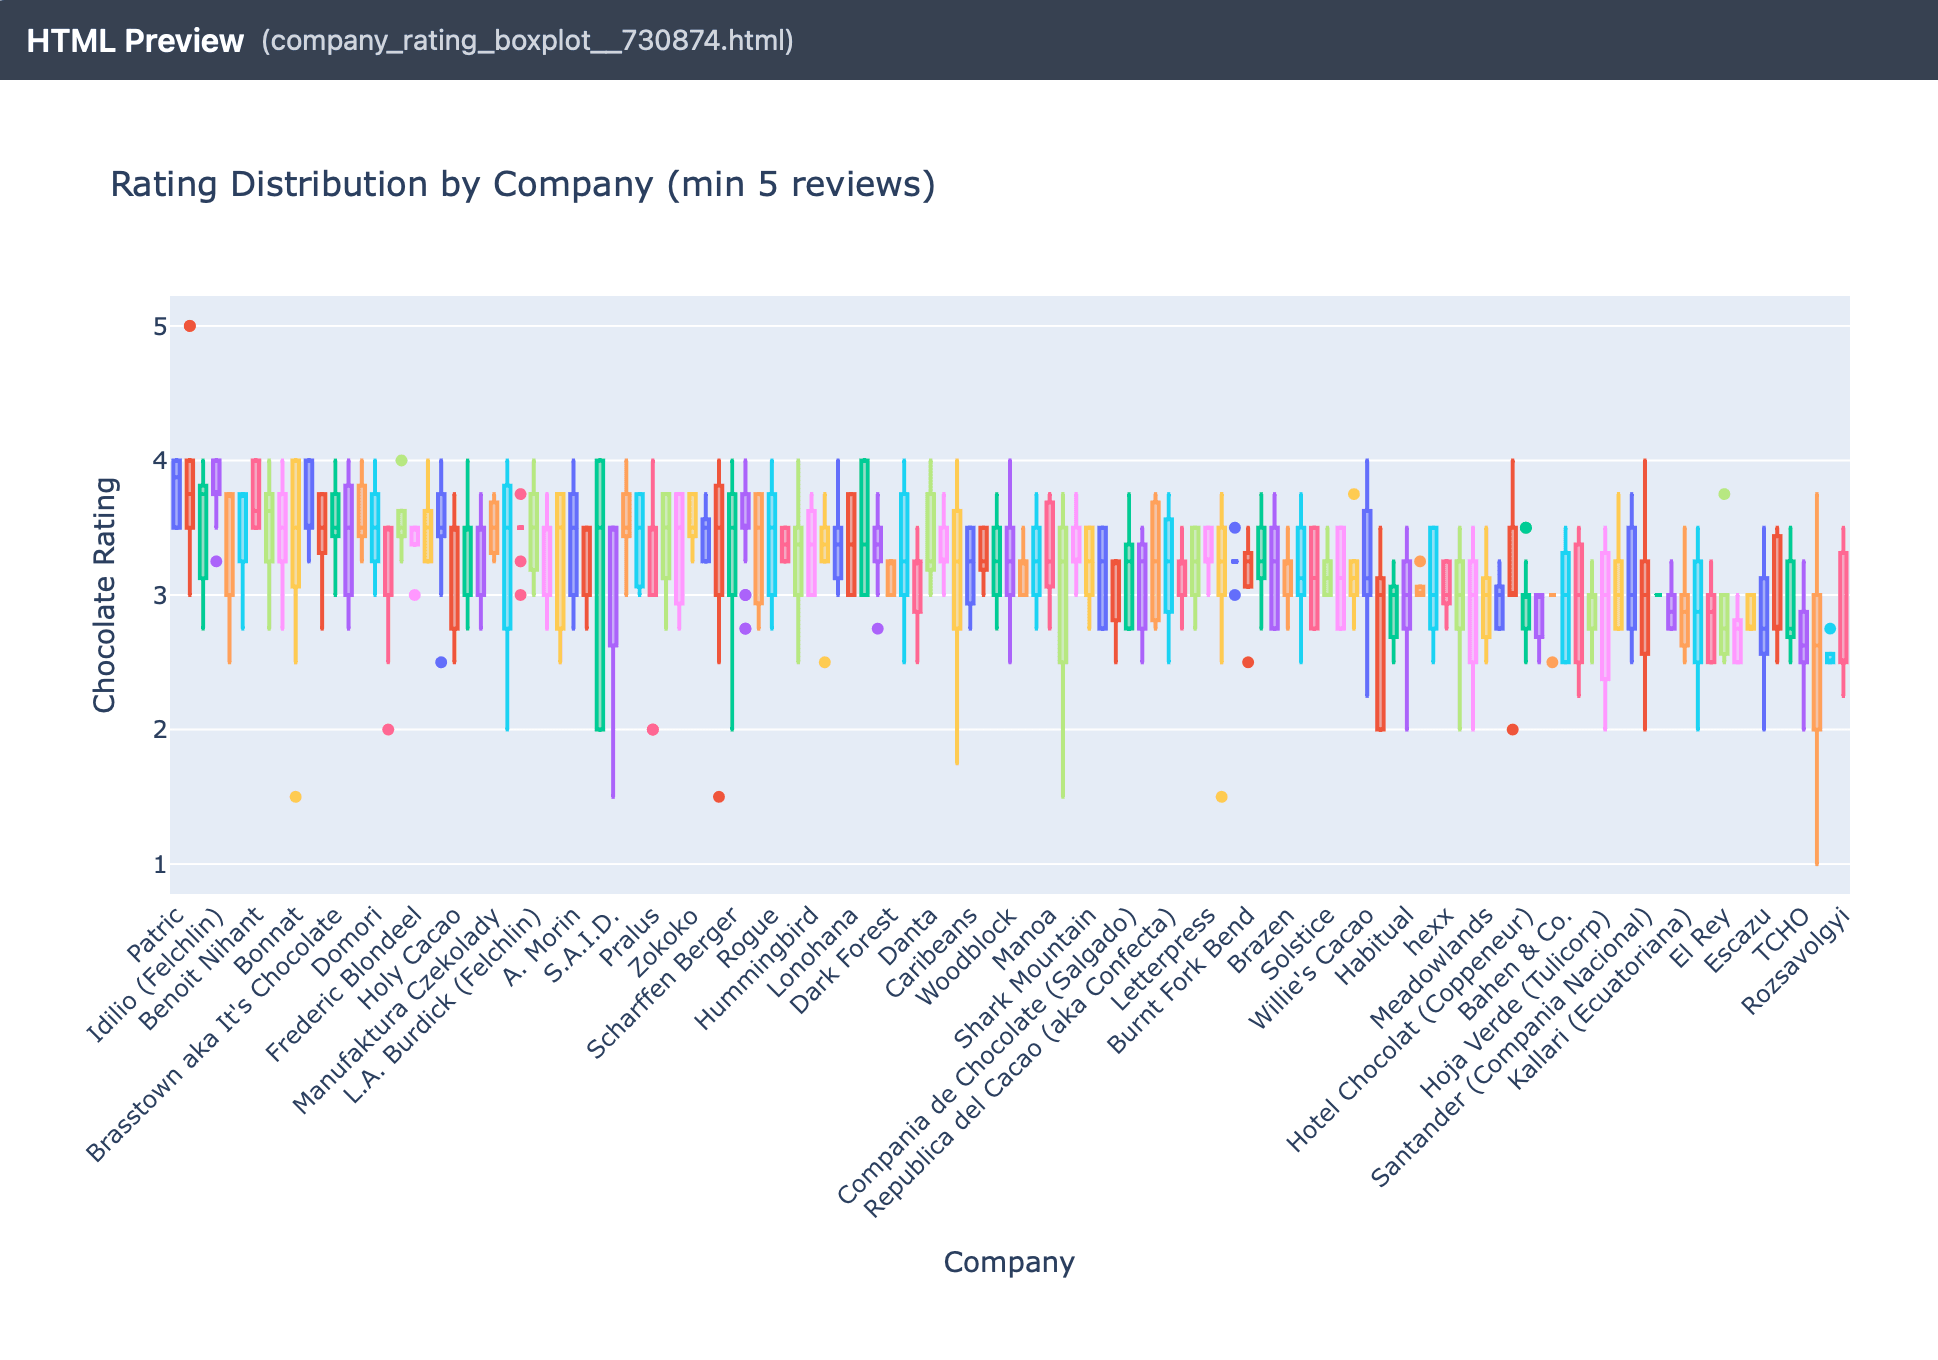The image size is (1938, 1360).
Task: Click the 'Chocolate Rating' y-axis title
Action: pyautogui.click(x=105, y=595)
